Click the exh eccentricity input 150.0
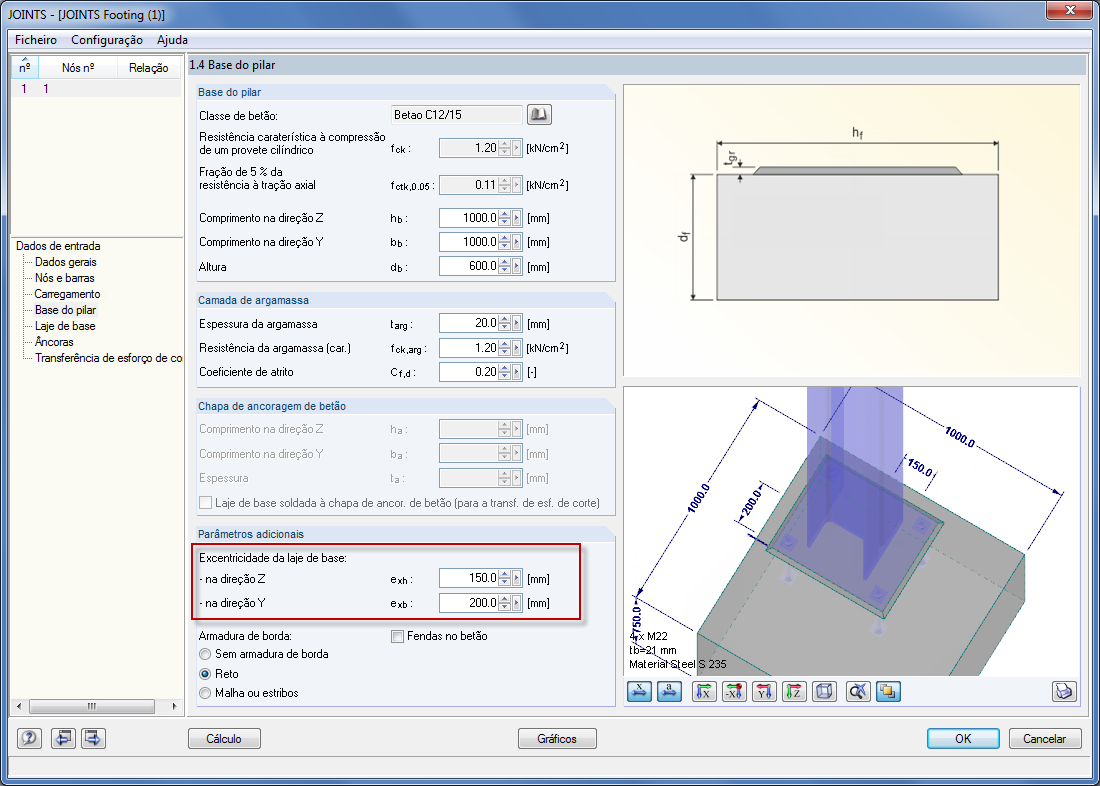1100x786 pixels. tap(469, 579)
